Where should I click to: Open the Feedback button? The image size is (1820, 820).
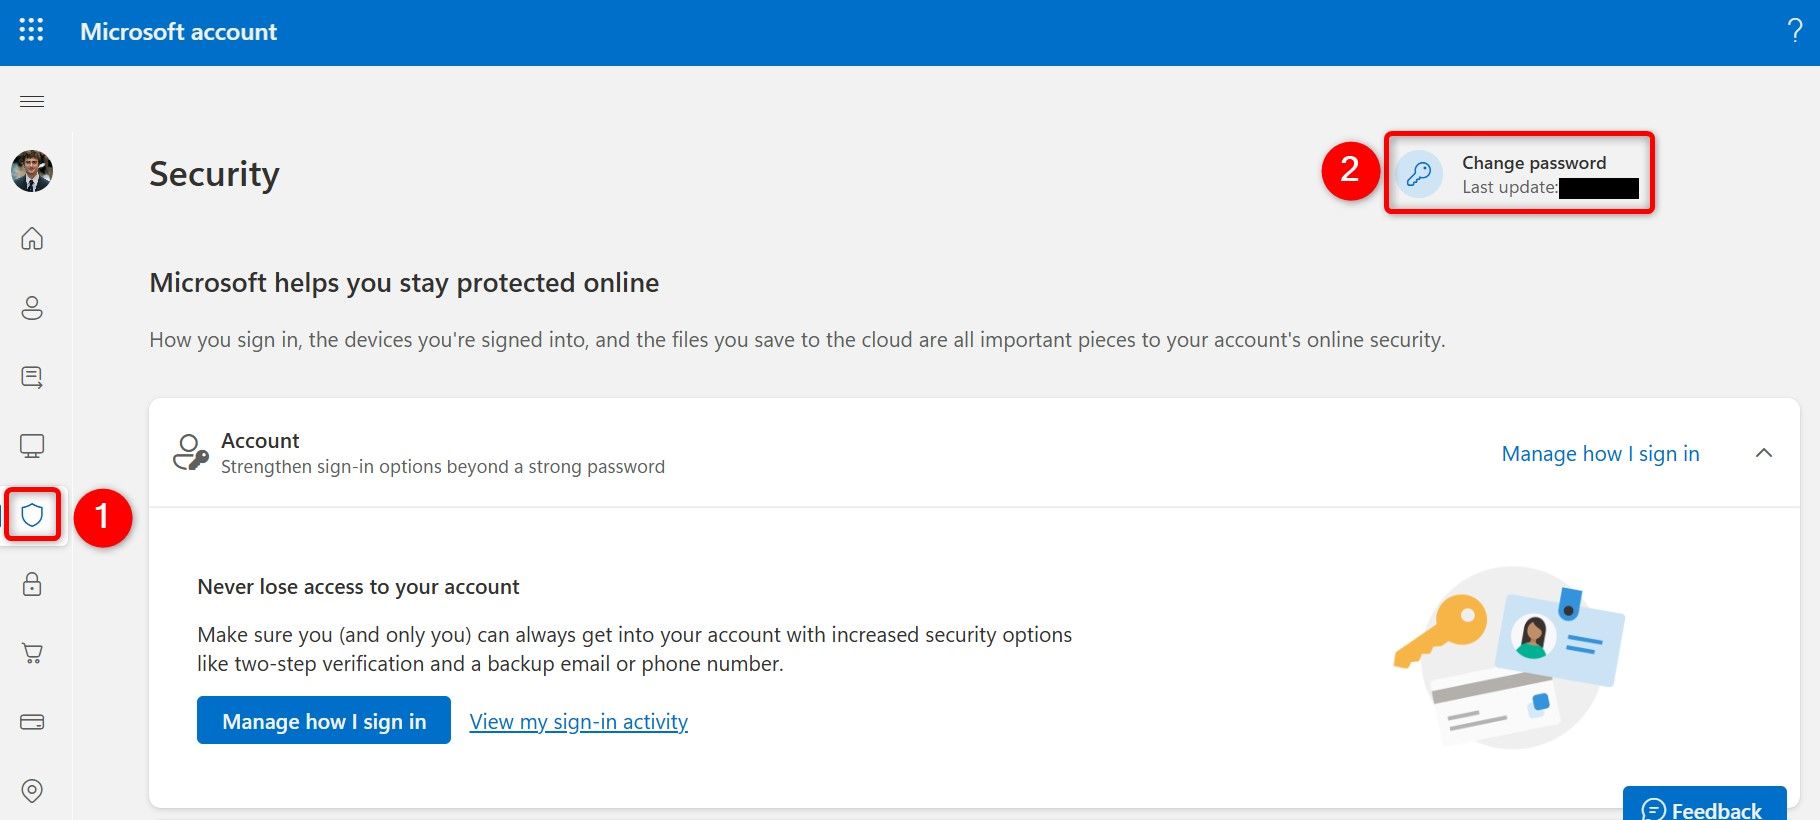(x=1704, y=805)
